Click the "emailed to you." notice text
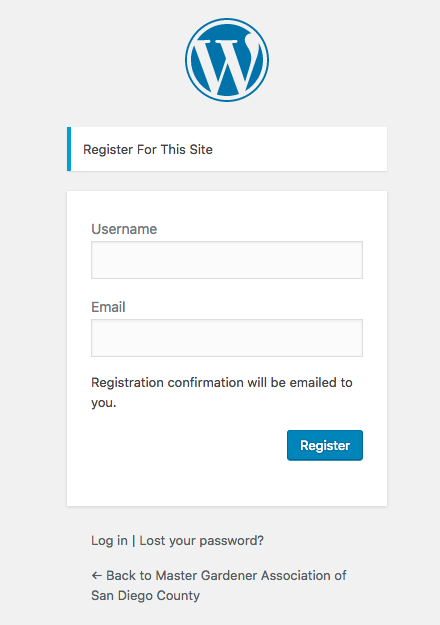 click(222, 392)
